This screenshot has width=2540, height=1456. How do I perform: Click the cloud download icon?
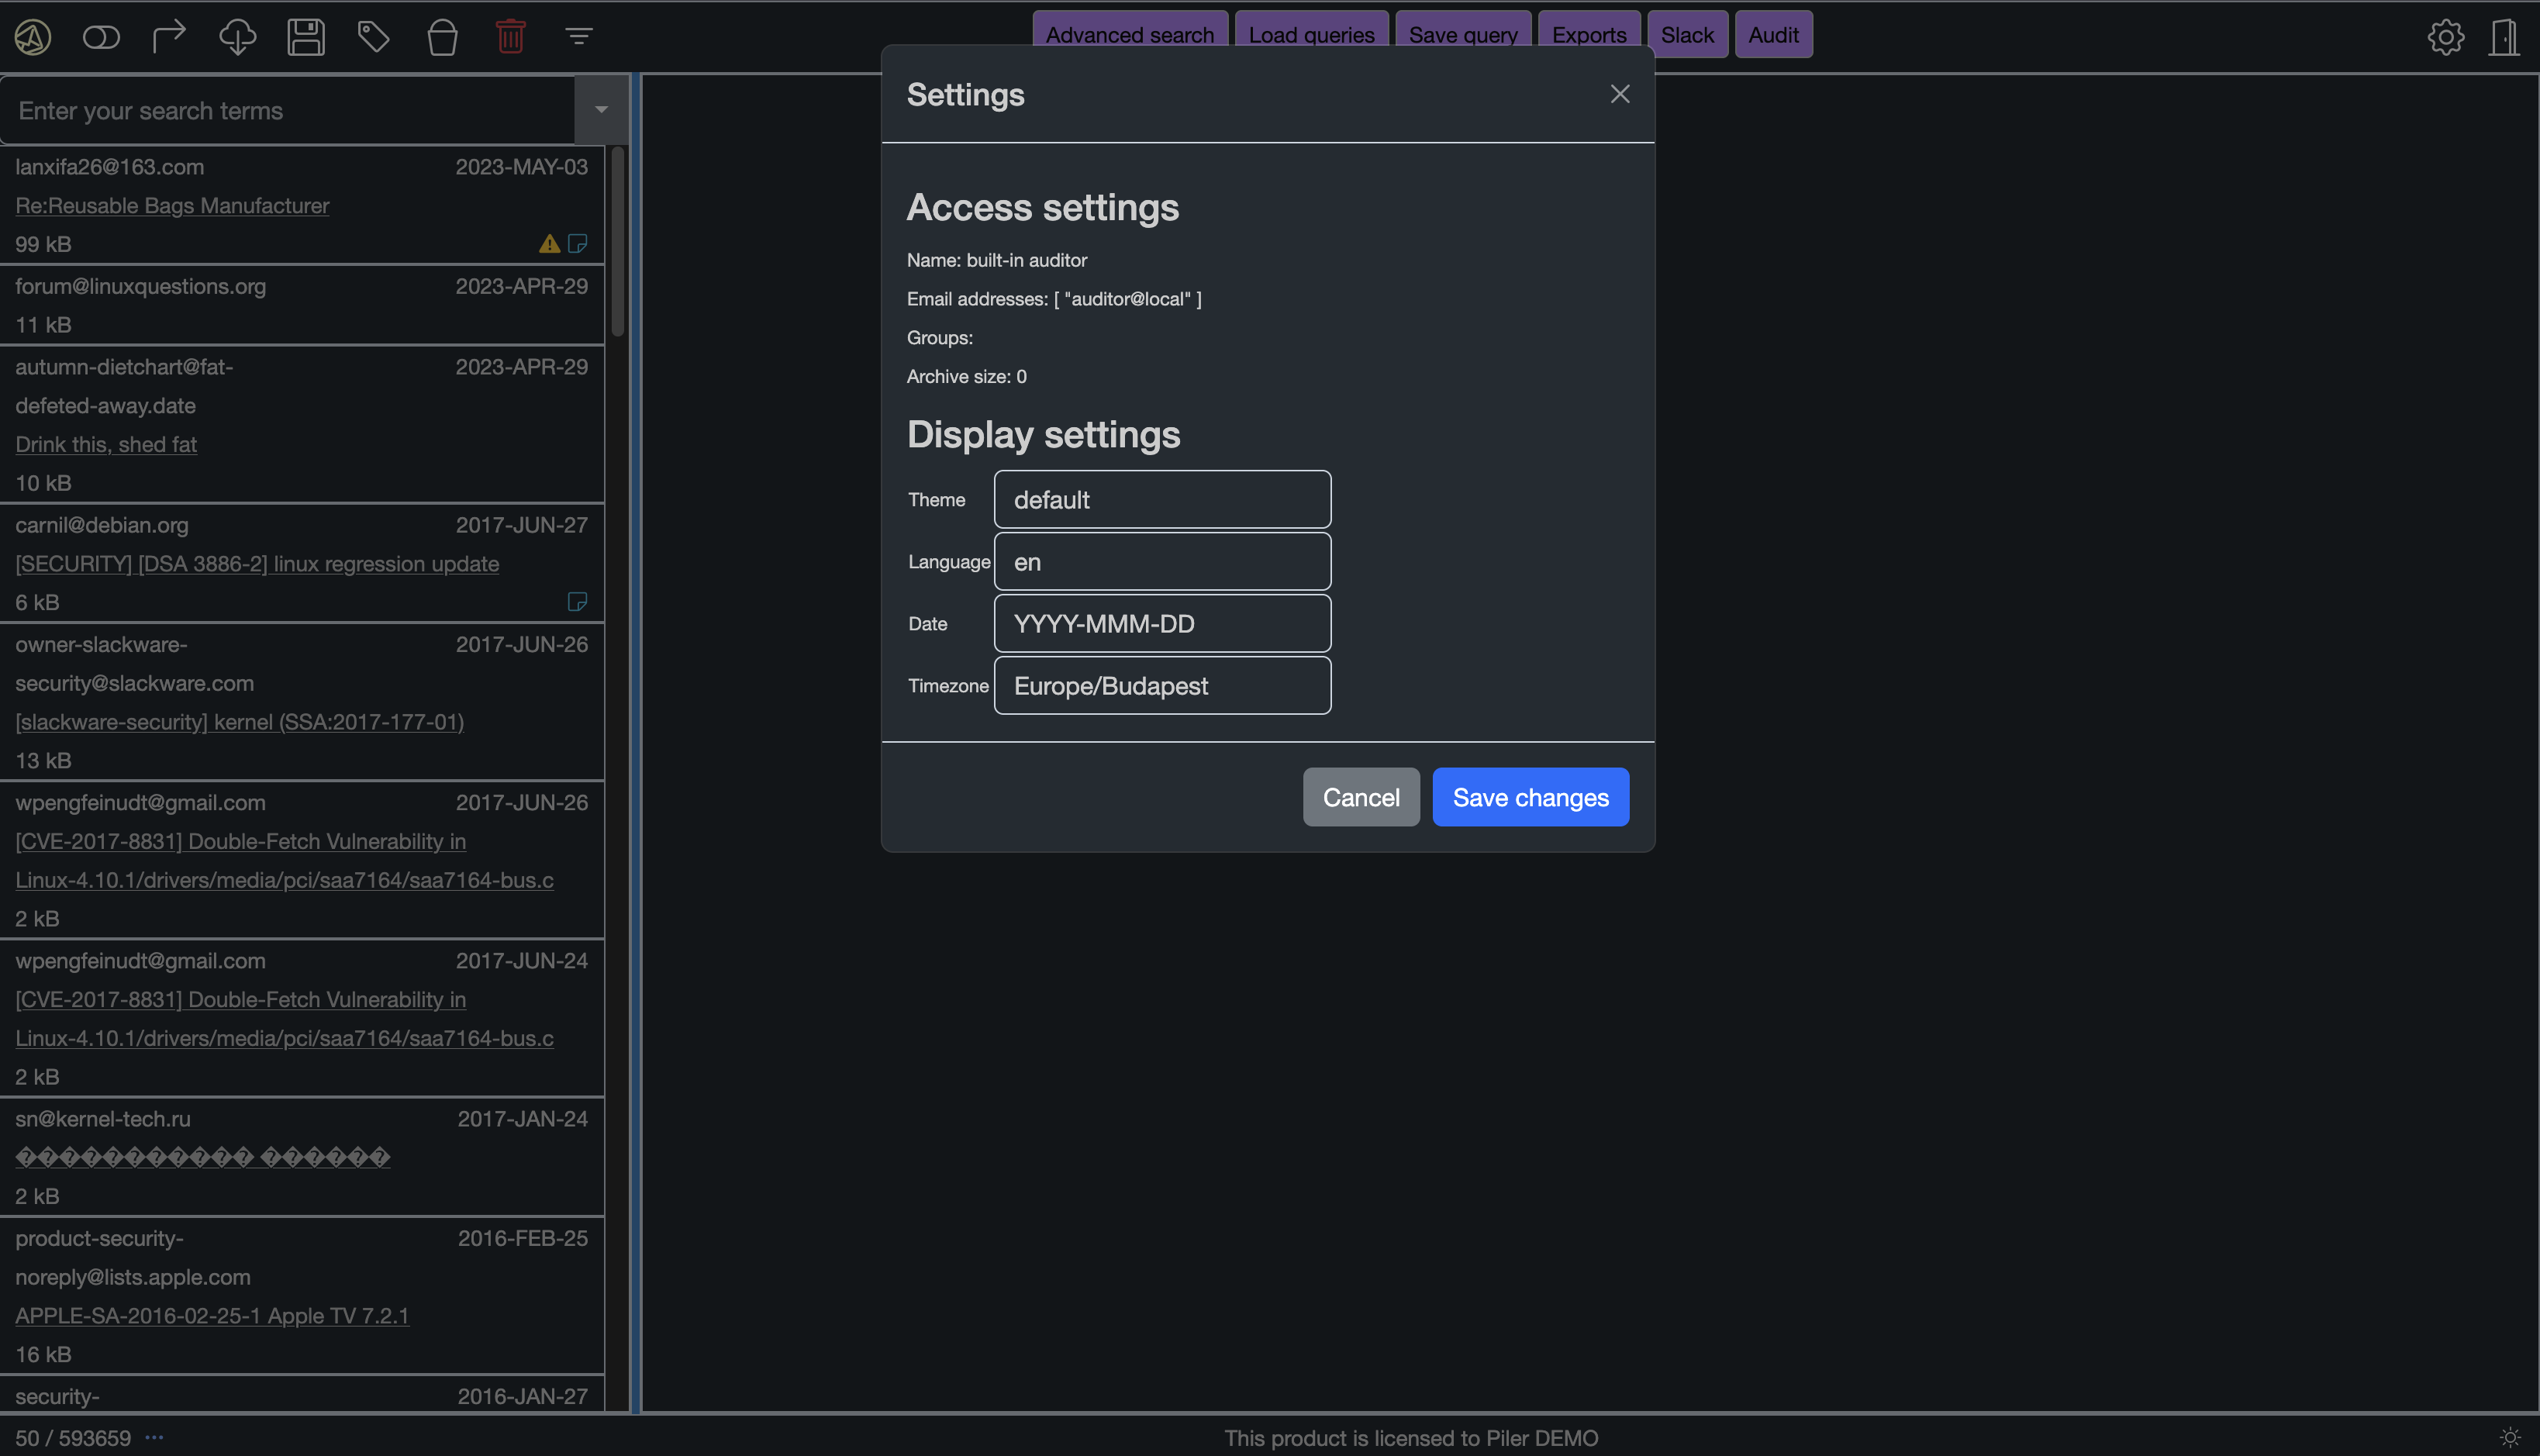(237, 37)
